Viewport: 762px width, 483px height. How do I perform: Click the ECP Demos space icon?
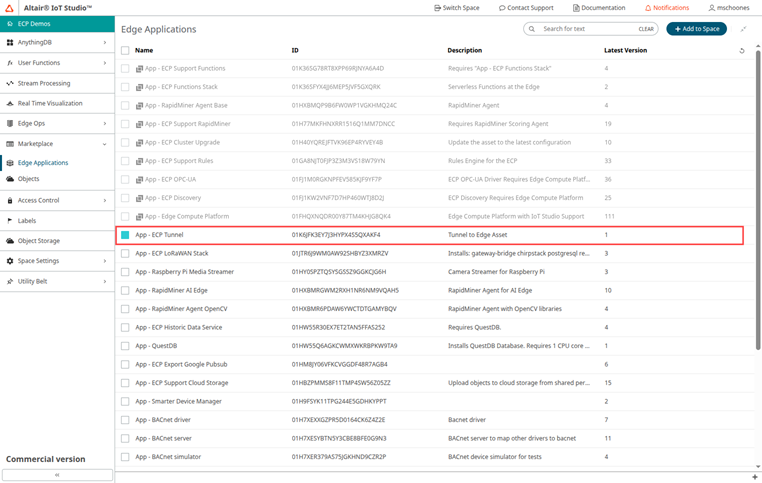pos(10,24)
